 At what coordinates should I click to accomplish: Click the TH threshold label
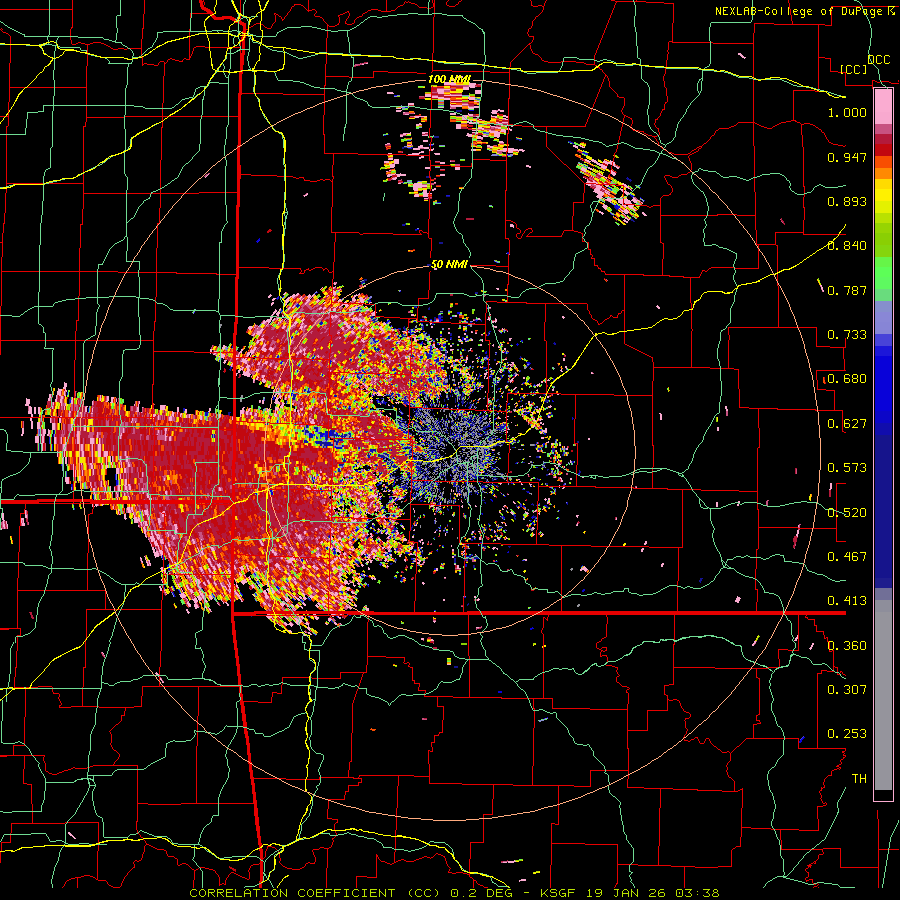coord(859,779)
